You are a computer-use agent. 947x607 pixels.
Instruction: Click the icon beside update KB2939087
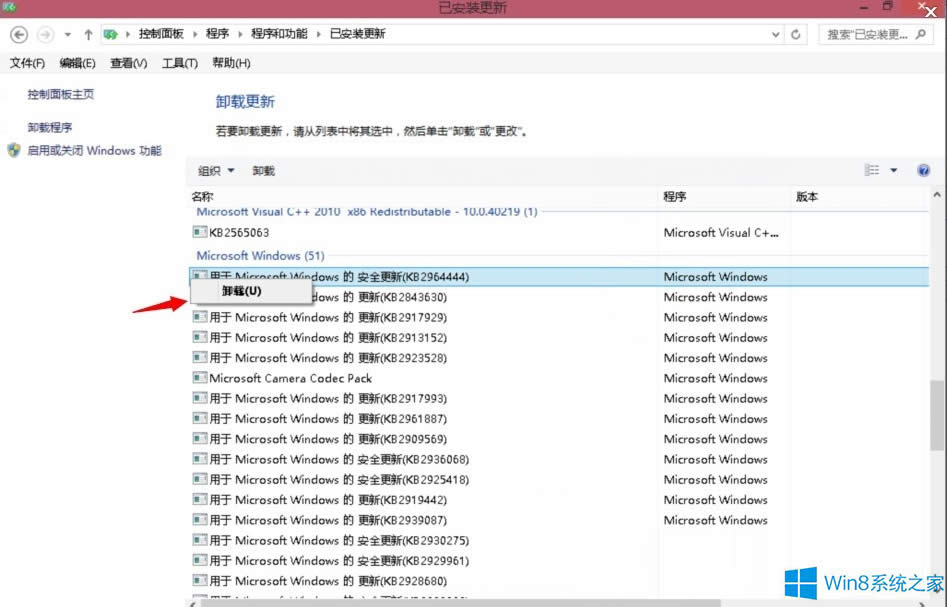199,519
